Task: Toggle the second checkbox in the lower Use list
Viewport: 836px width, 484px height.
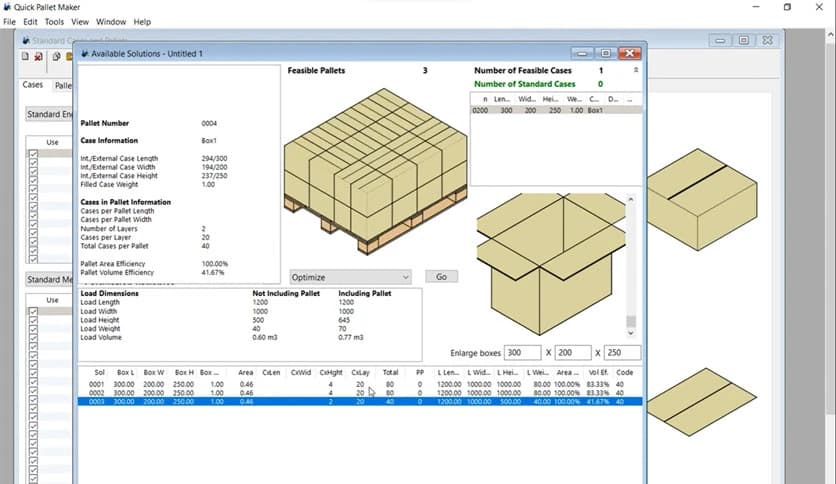Action: pyautogui.click(x=34, y=320)
